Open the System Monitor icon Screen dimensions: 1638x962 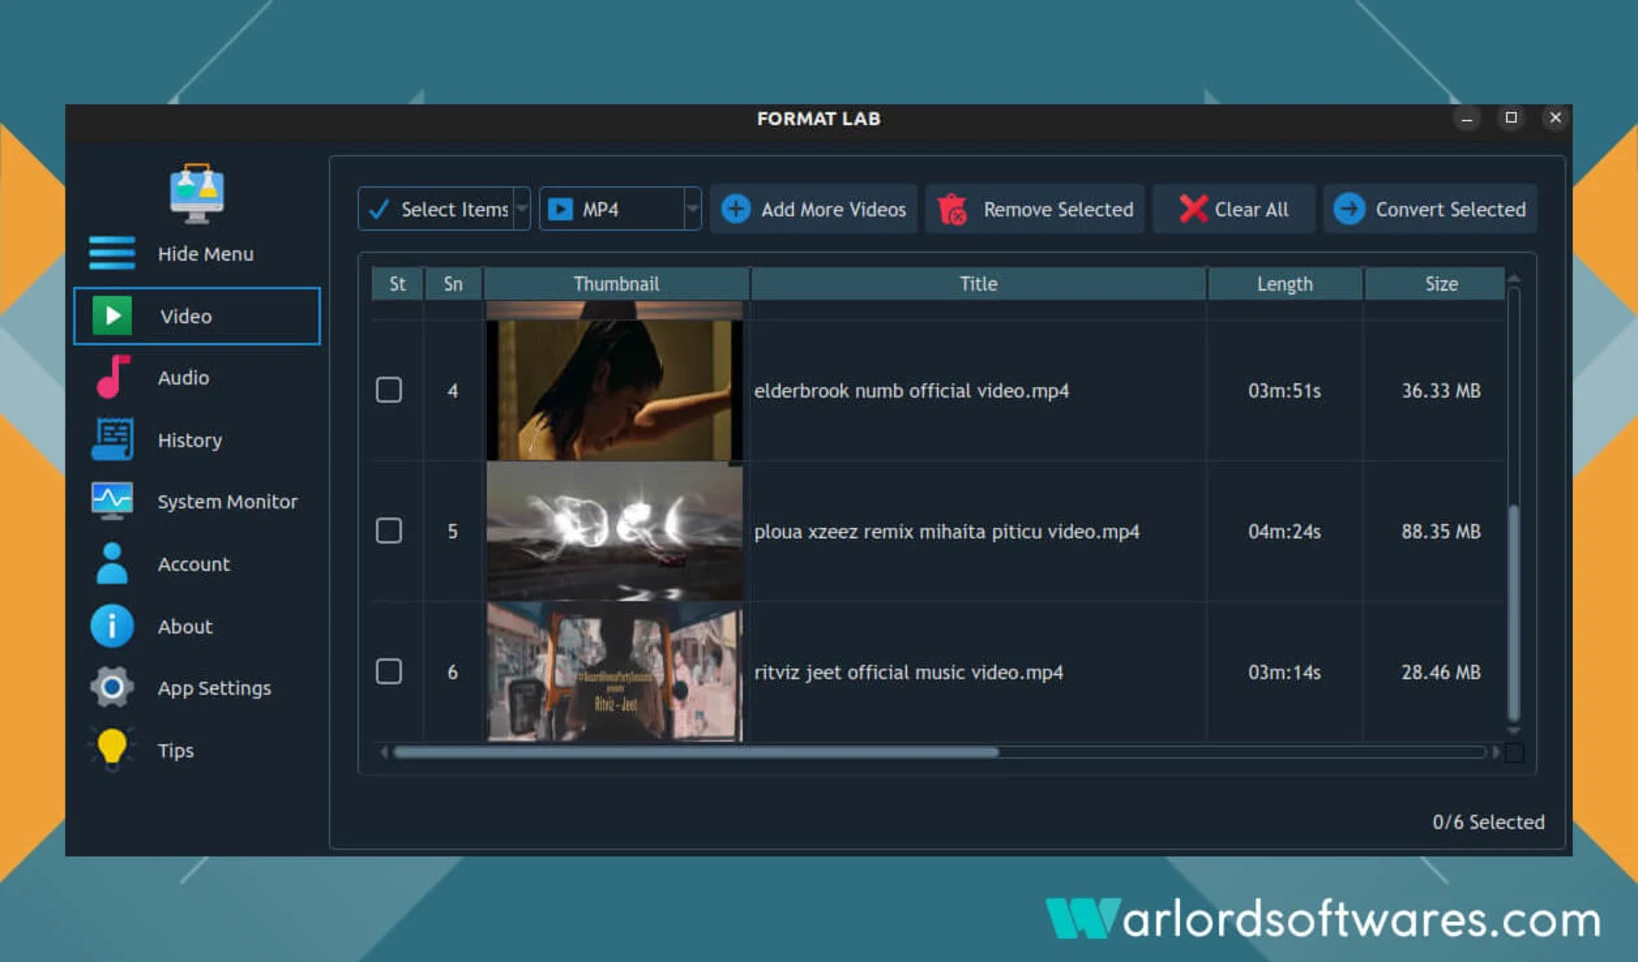(112, 501)
